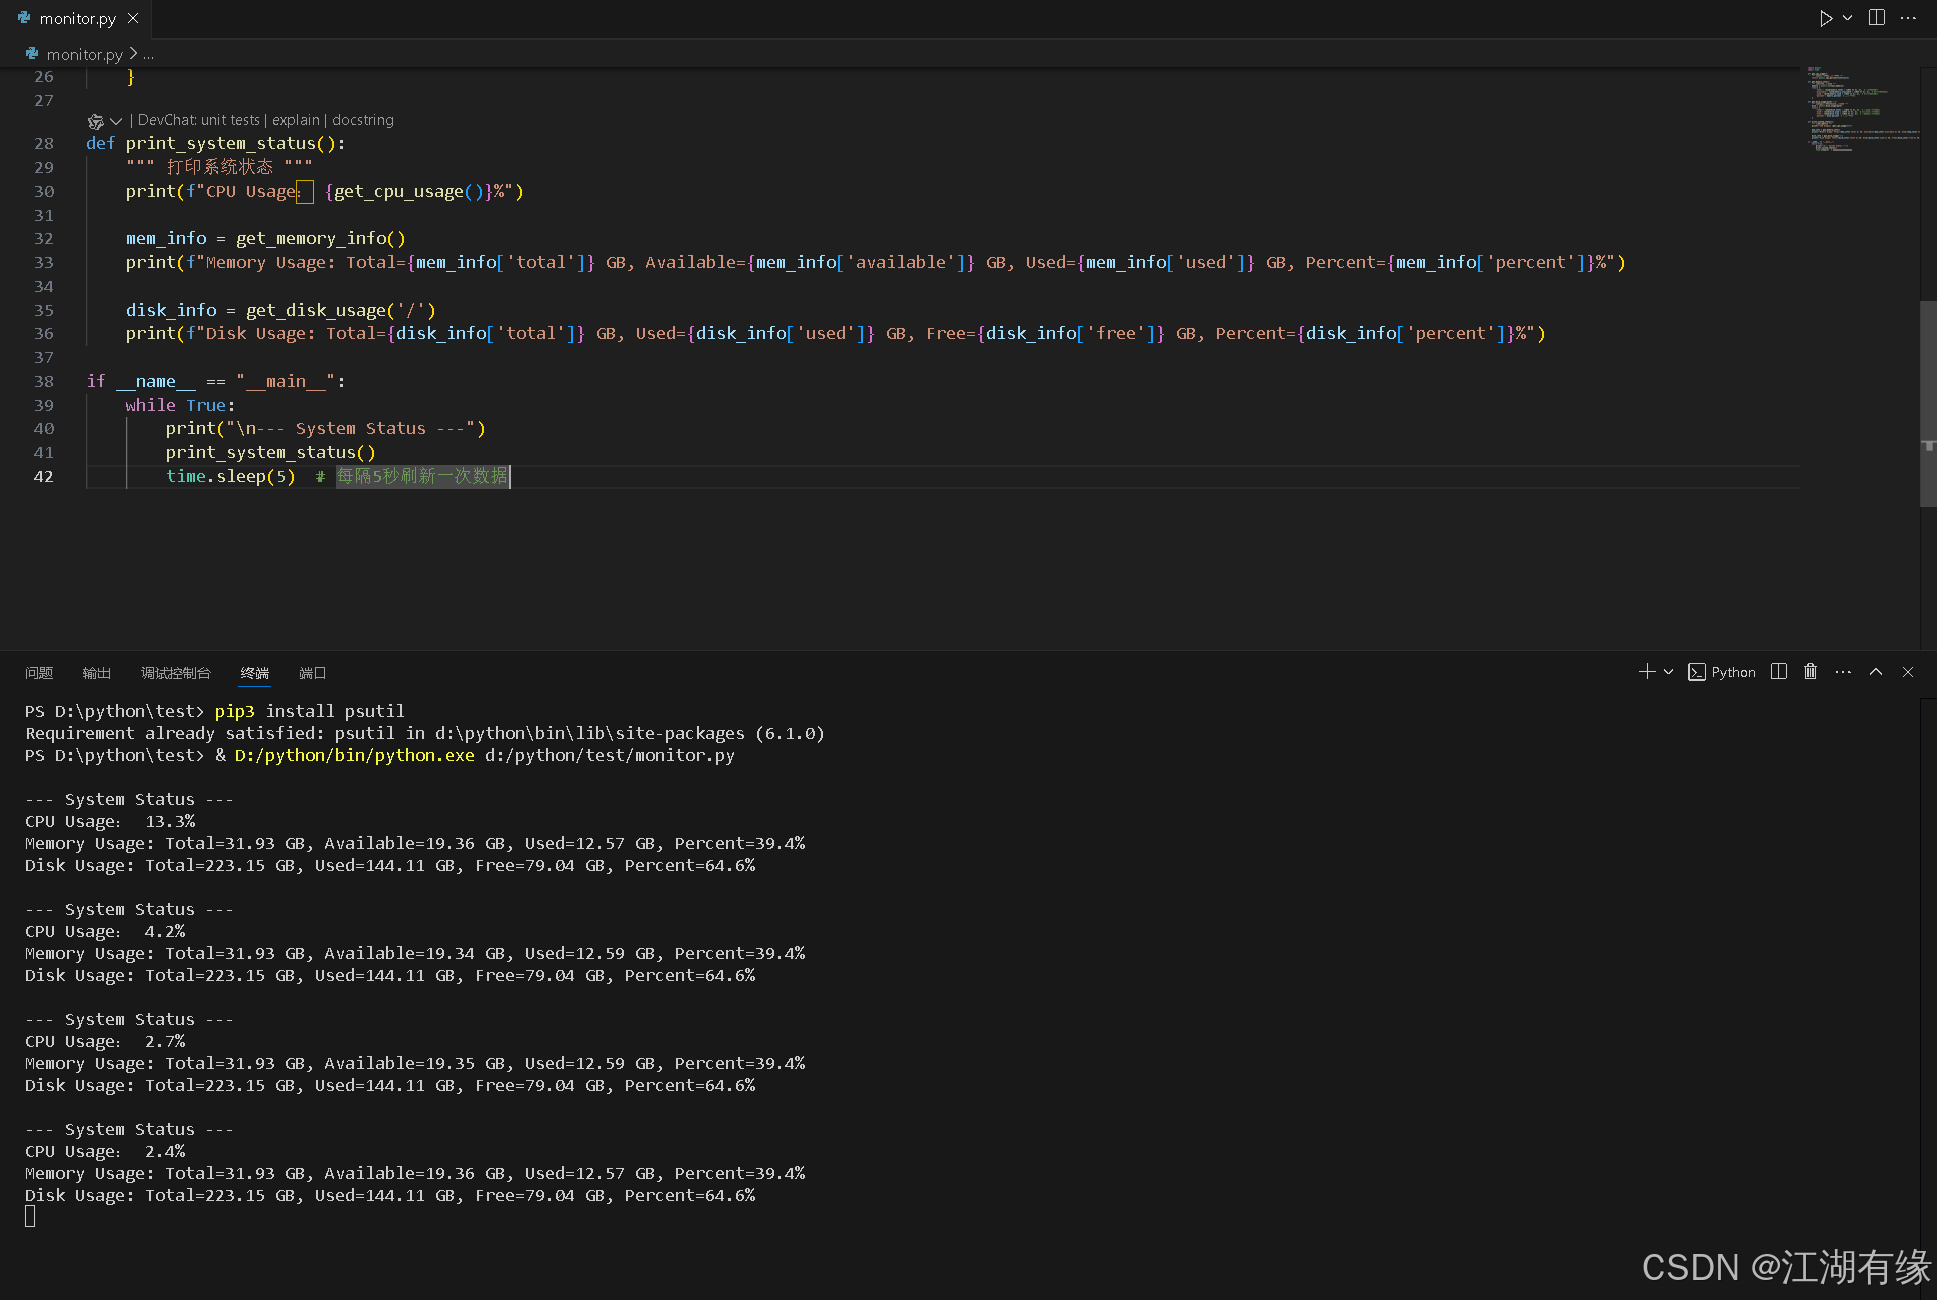Click the explain DevChat CodeLens link
Screen dimensions: 1937x1300
click(x=295, y=119)
